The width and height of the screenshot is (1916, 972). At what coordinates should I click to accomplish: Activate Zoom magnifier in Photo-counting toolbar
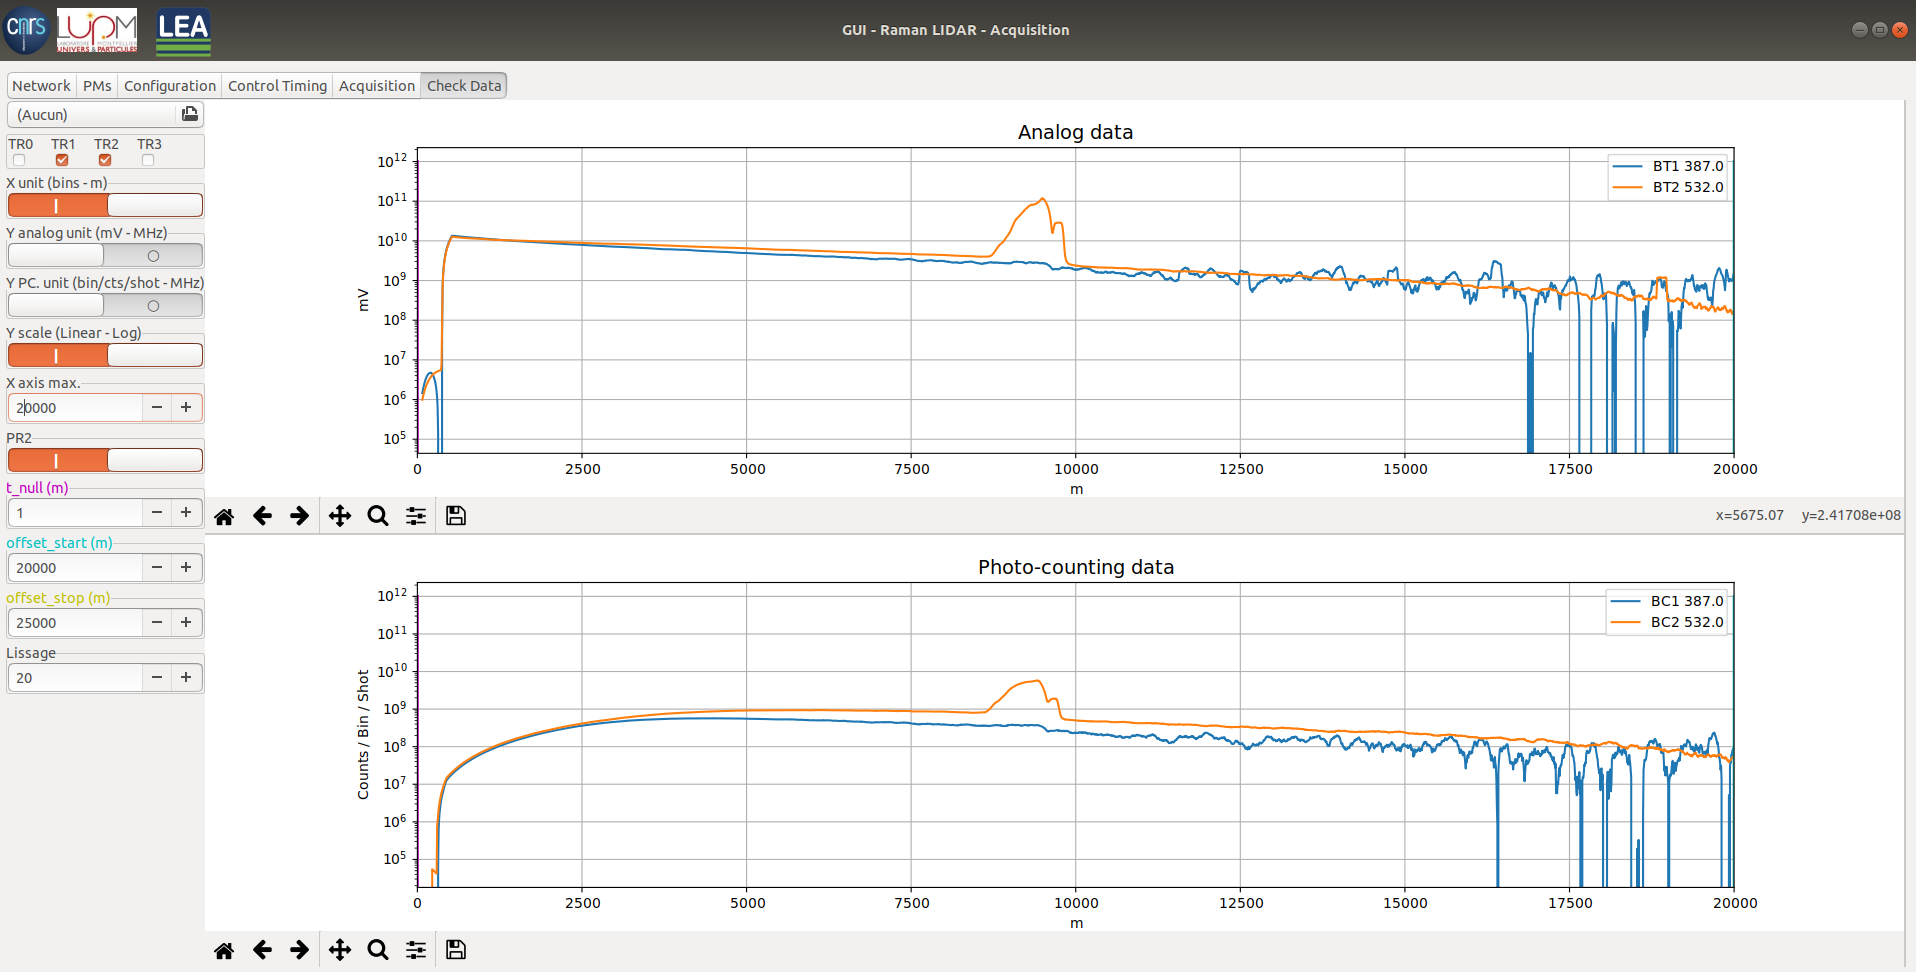[378, 950]
